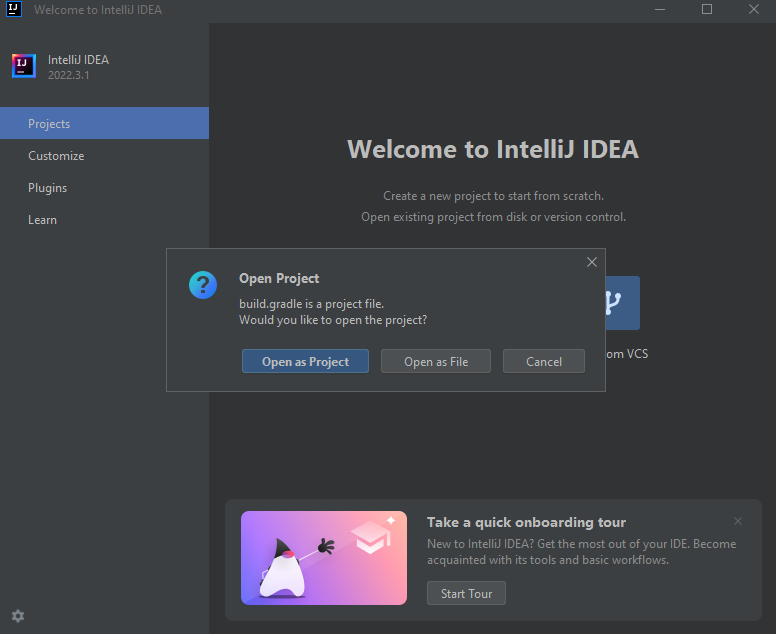The width and height of the screenshot is (776, 634).
Task: Click the 'Welcome to IntelliJ IDEA' heading
Action: (493, 149)
